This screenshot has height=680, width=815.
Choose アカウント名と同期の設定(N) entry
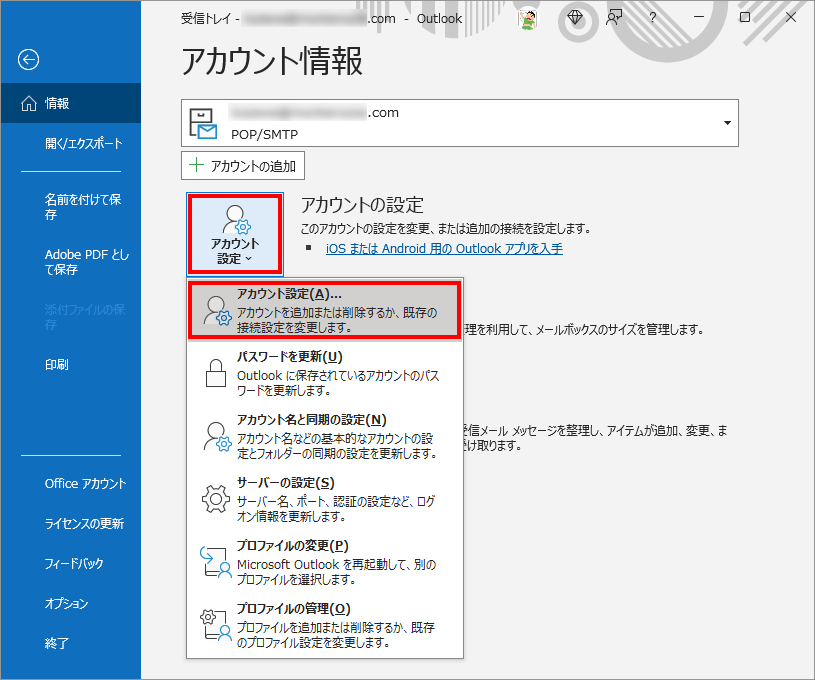tap(324, 436)
